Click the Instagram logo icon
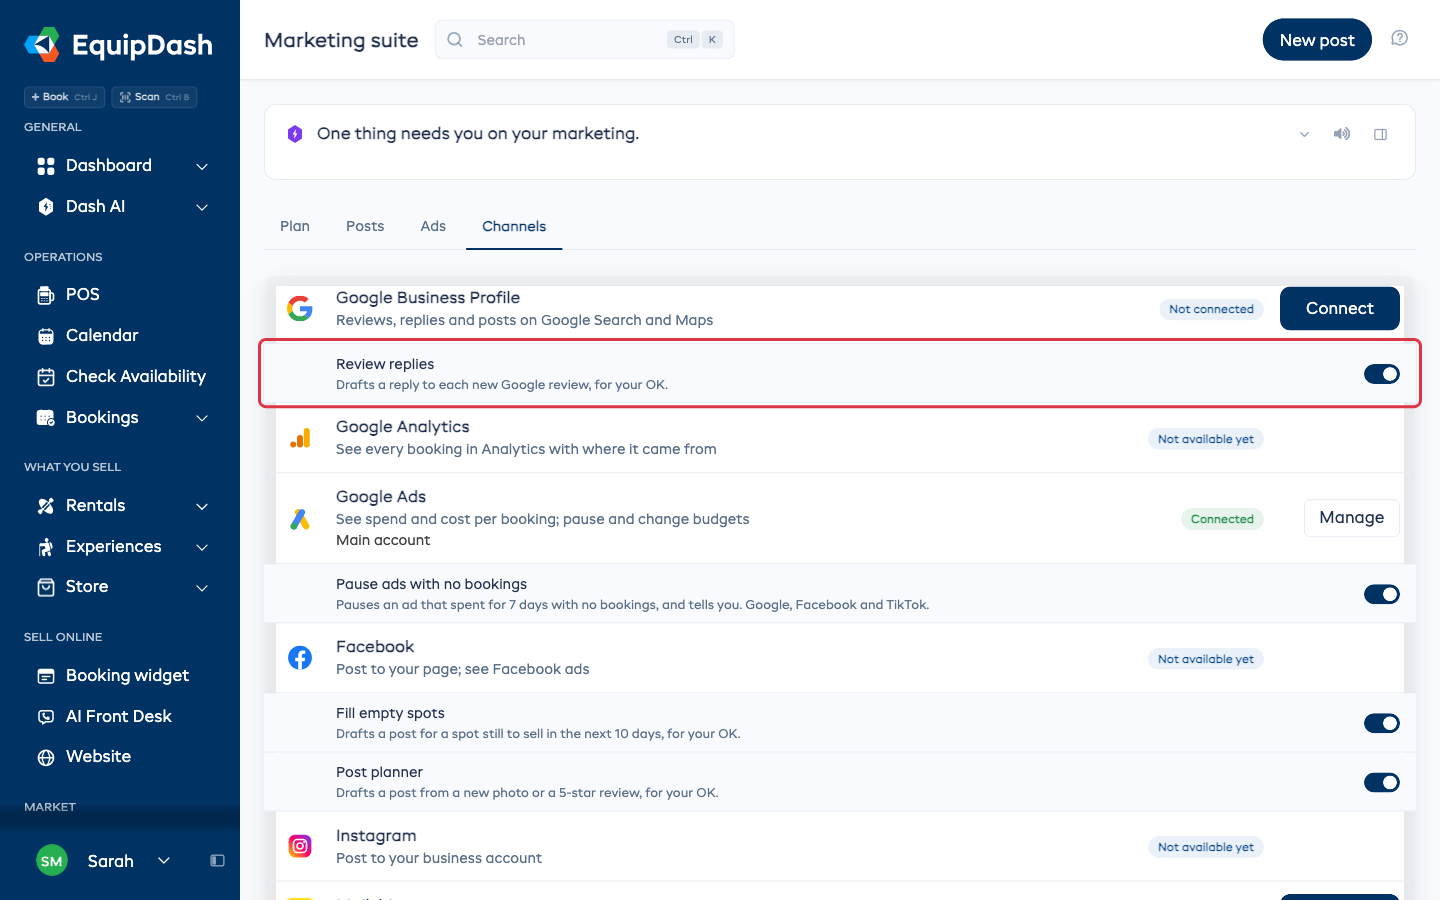 300,846
